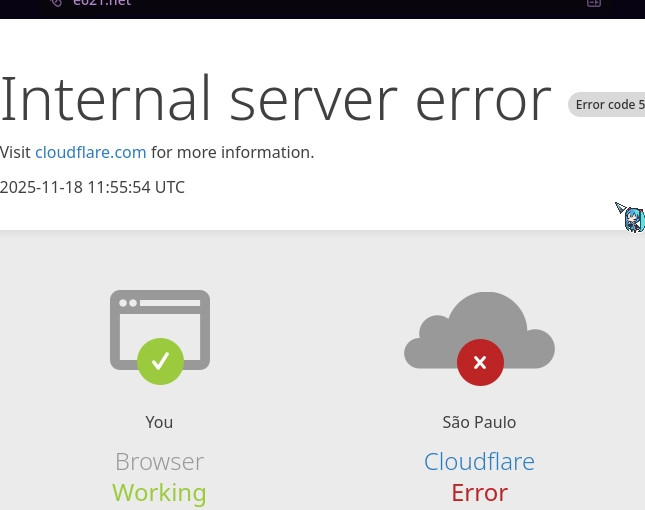The height and width of the screenshot is (510, 645).
Task: Click the green Working status text
Action: pos(159,492)
